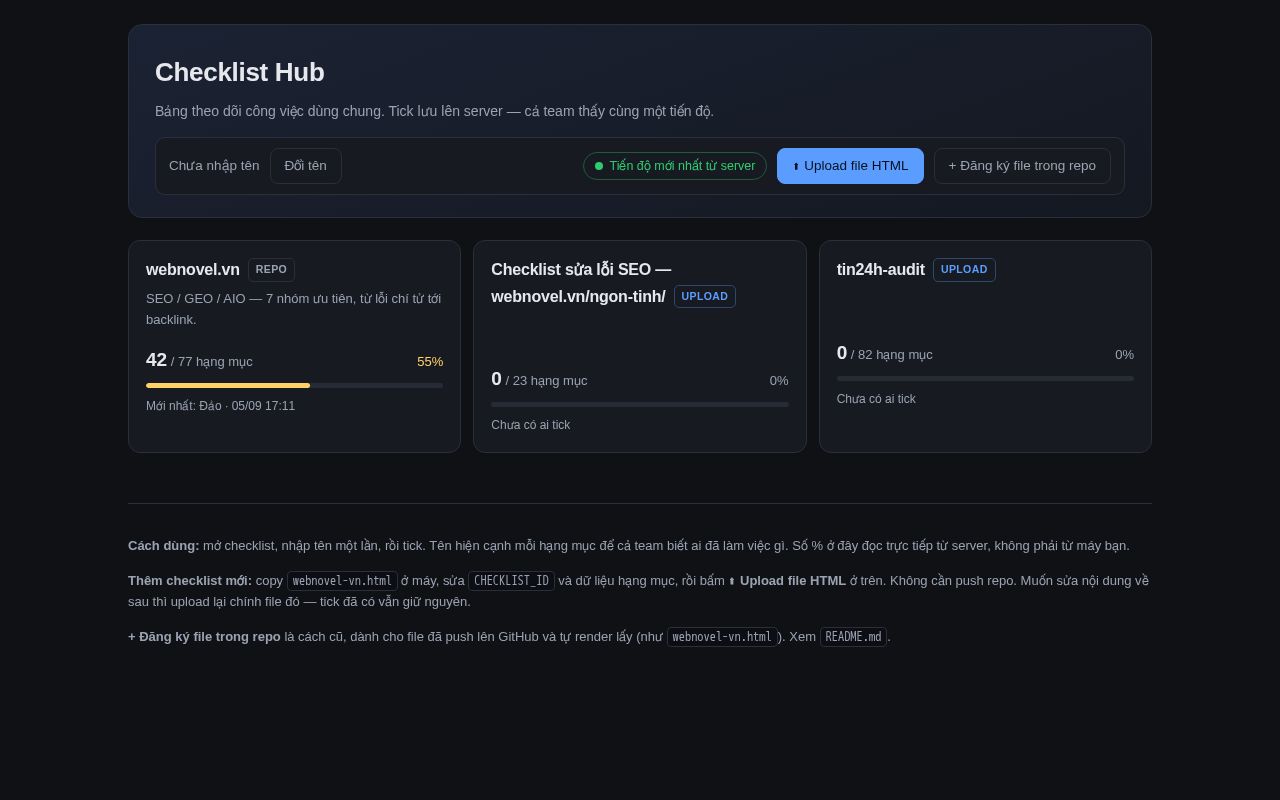Screen dimensions: 1280x800
Task: Click the UPLOAD badge on tin24h-audit card
Action: (x=964, y=270)
